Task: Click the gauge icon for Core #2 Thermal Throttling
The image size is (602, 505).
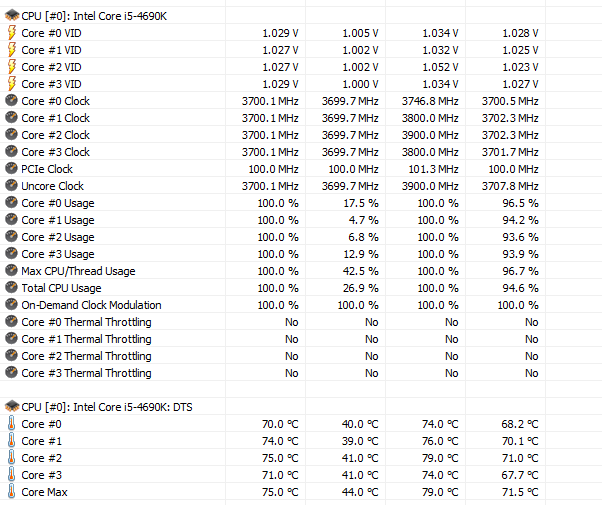Action: coord(12,356)
